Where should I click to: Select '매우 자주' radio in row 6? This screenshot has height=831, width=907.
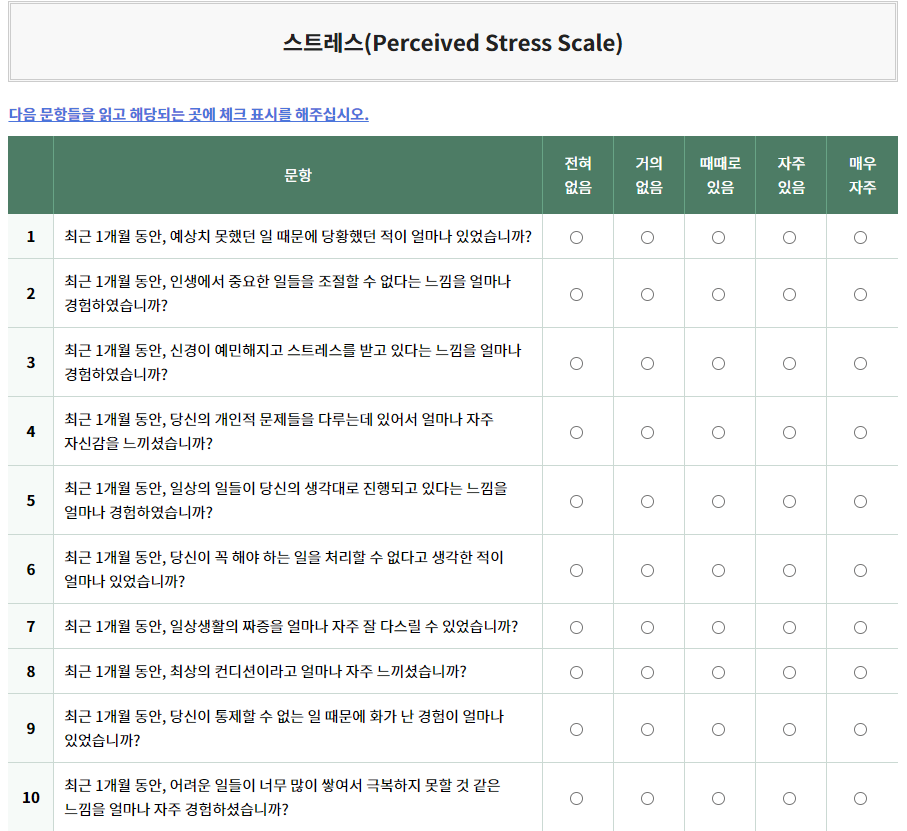coord(861,570)
